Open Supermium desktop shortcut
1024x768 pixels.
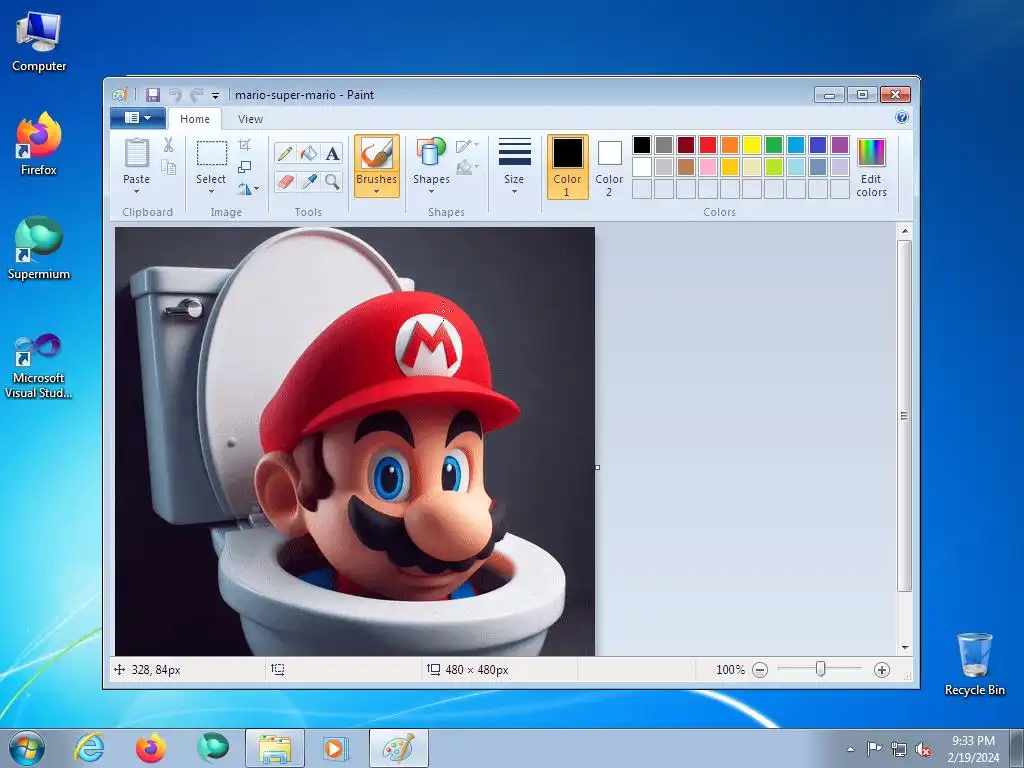[39, 248]
